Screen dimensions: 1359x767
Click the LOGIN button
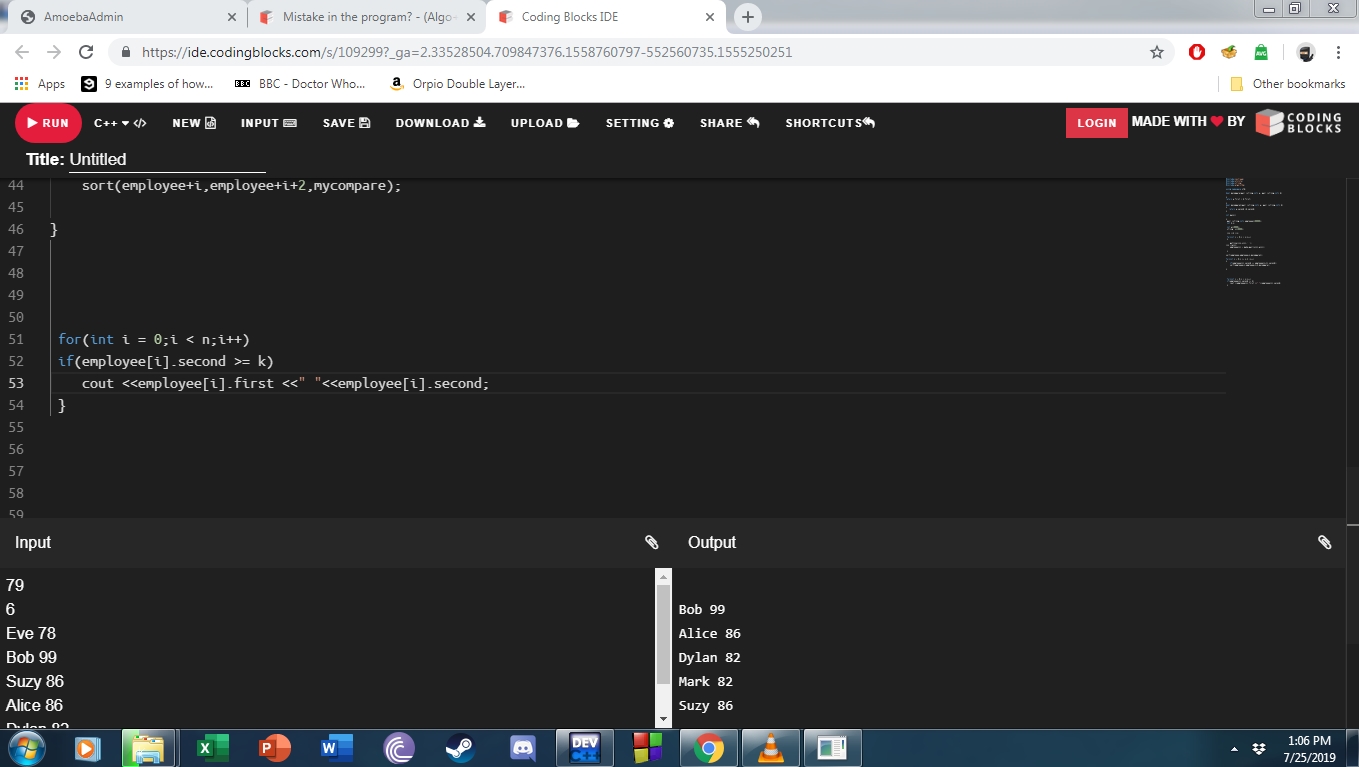pos(1096,123)
